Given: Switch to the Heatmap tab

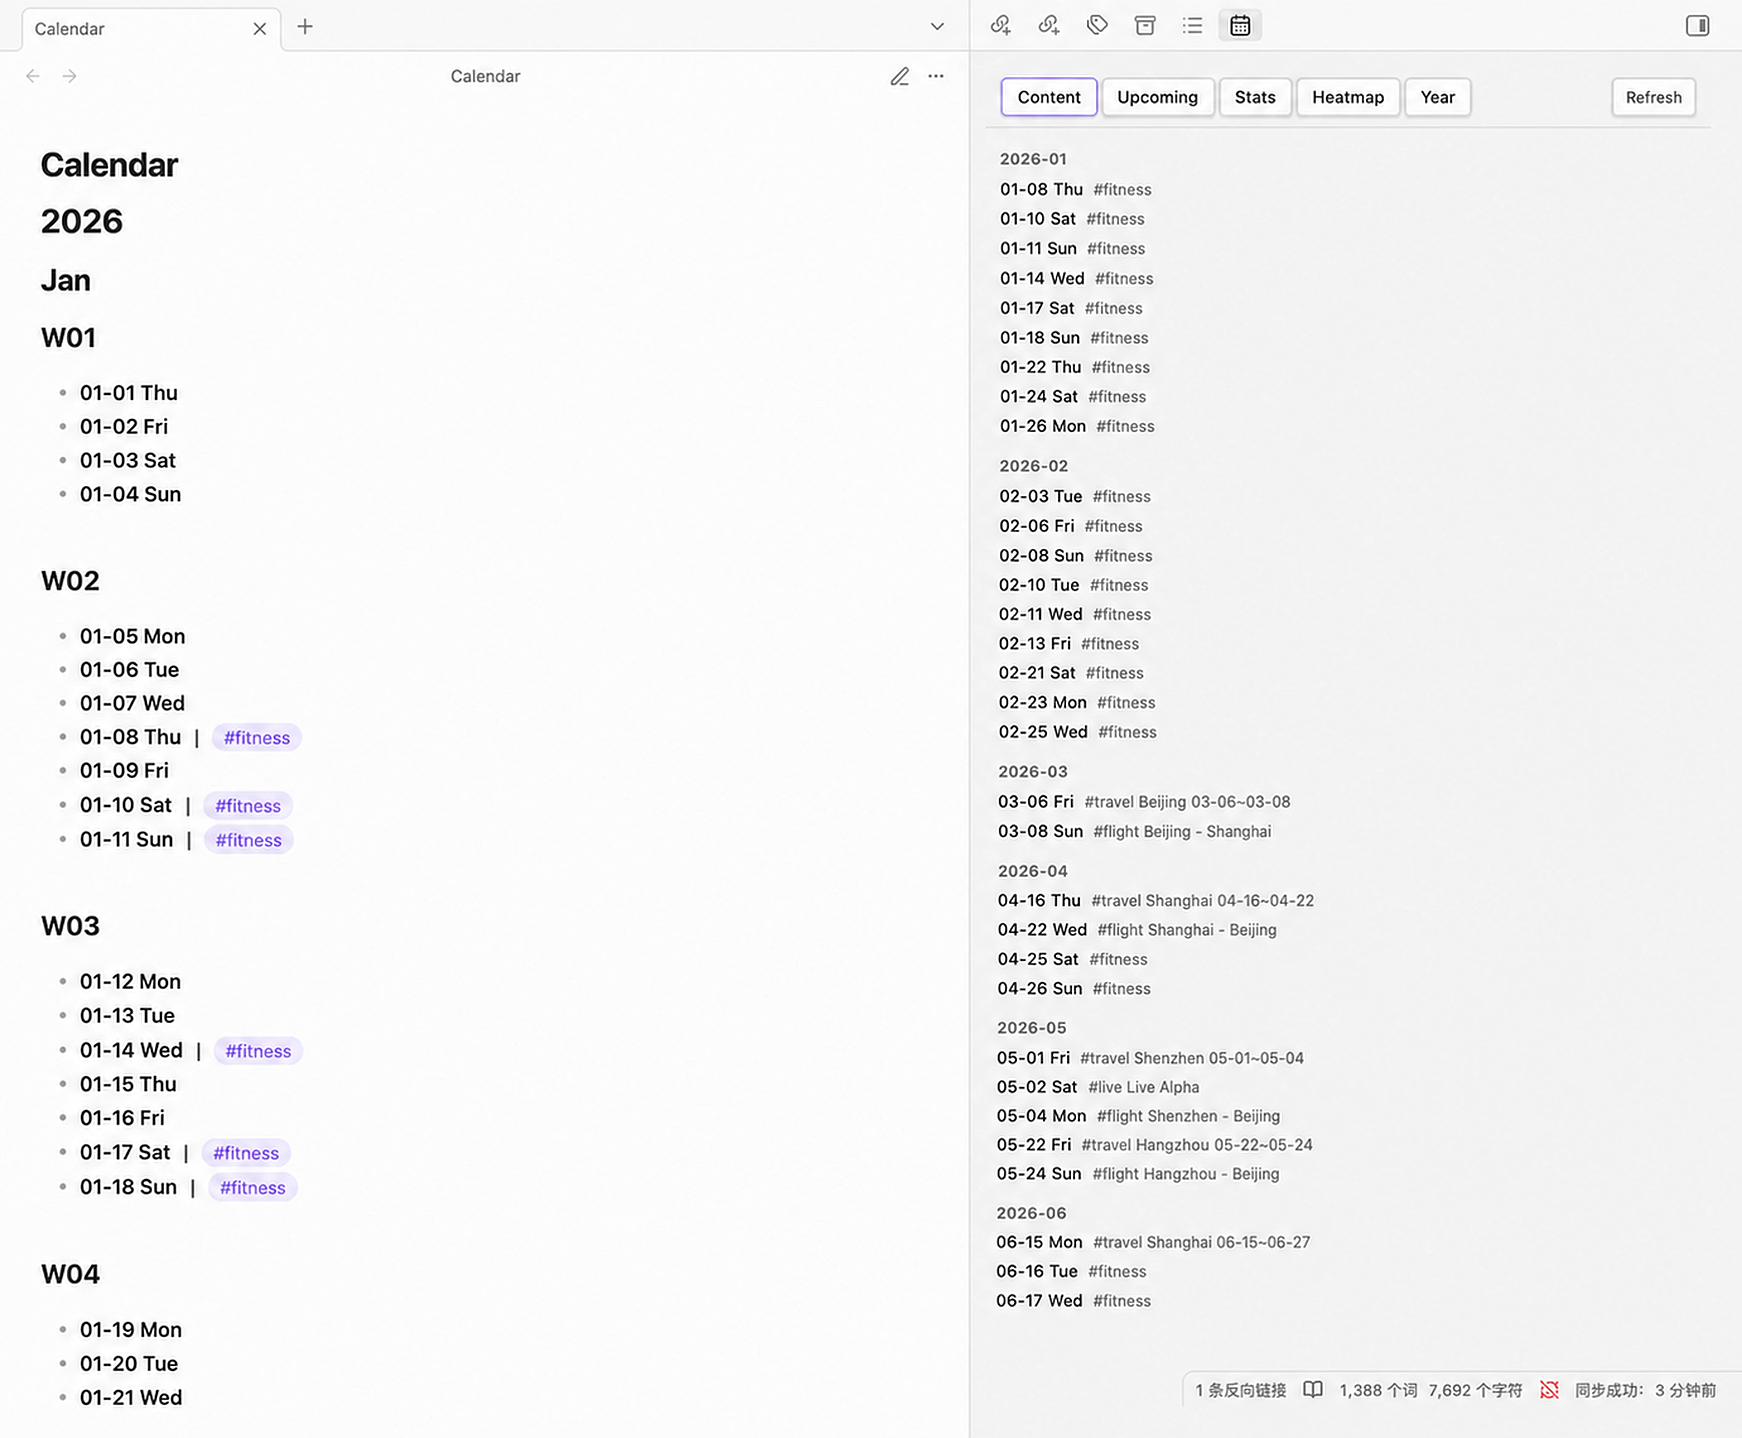Looking at the screenshot, I should tap(1348, 97).
